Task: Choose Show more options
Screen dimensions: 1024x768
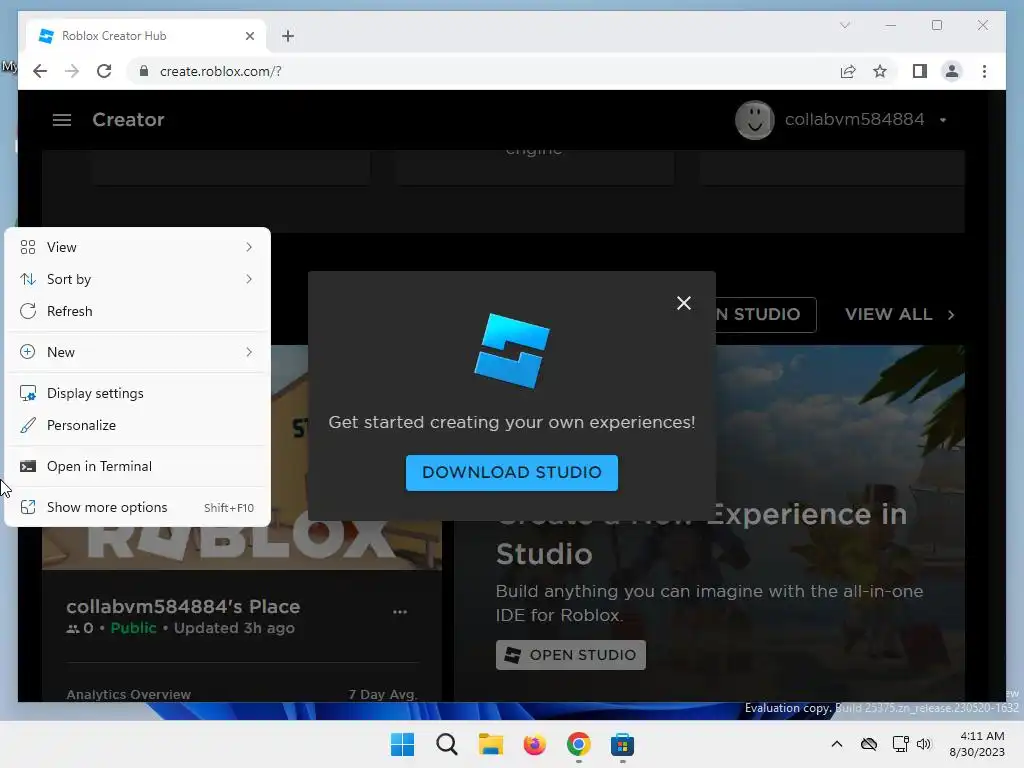Action: pyautogui.click(x=137, y=507)
